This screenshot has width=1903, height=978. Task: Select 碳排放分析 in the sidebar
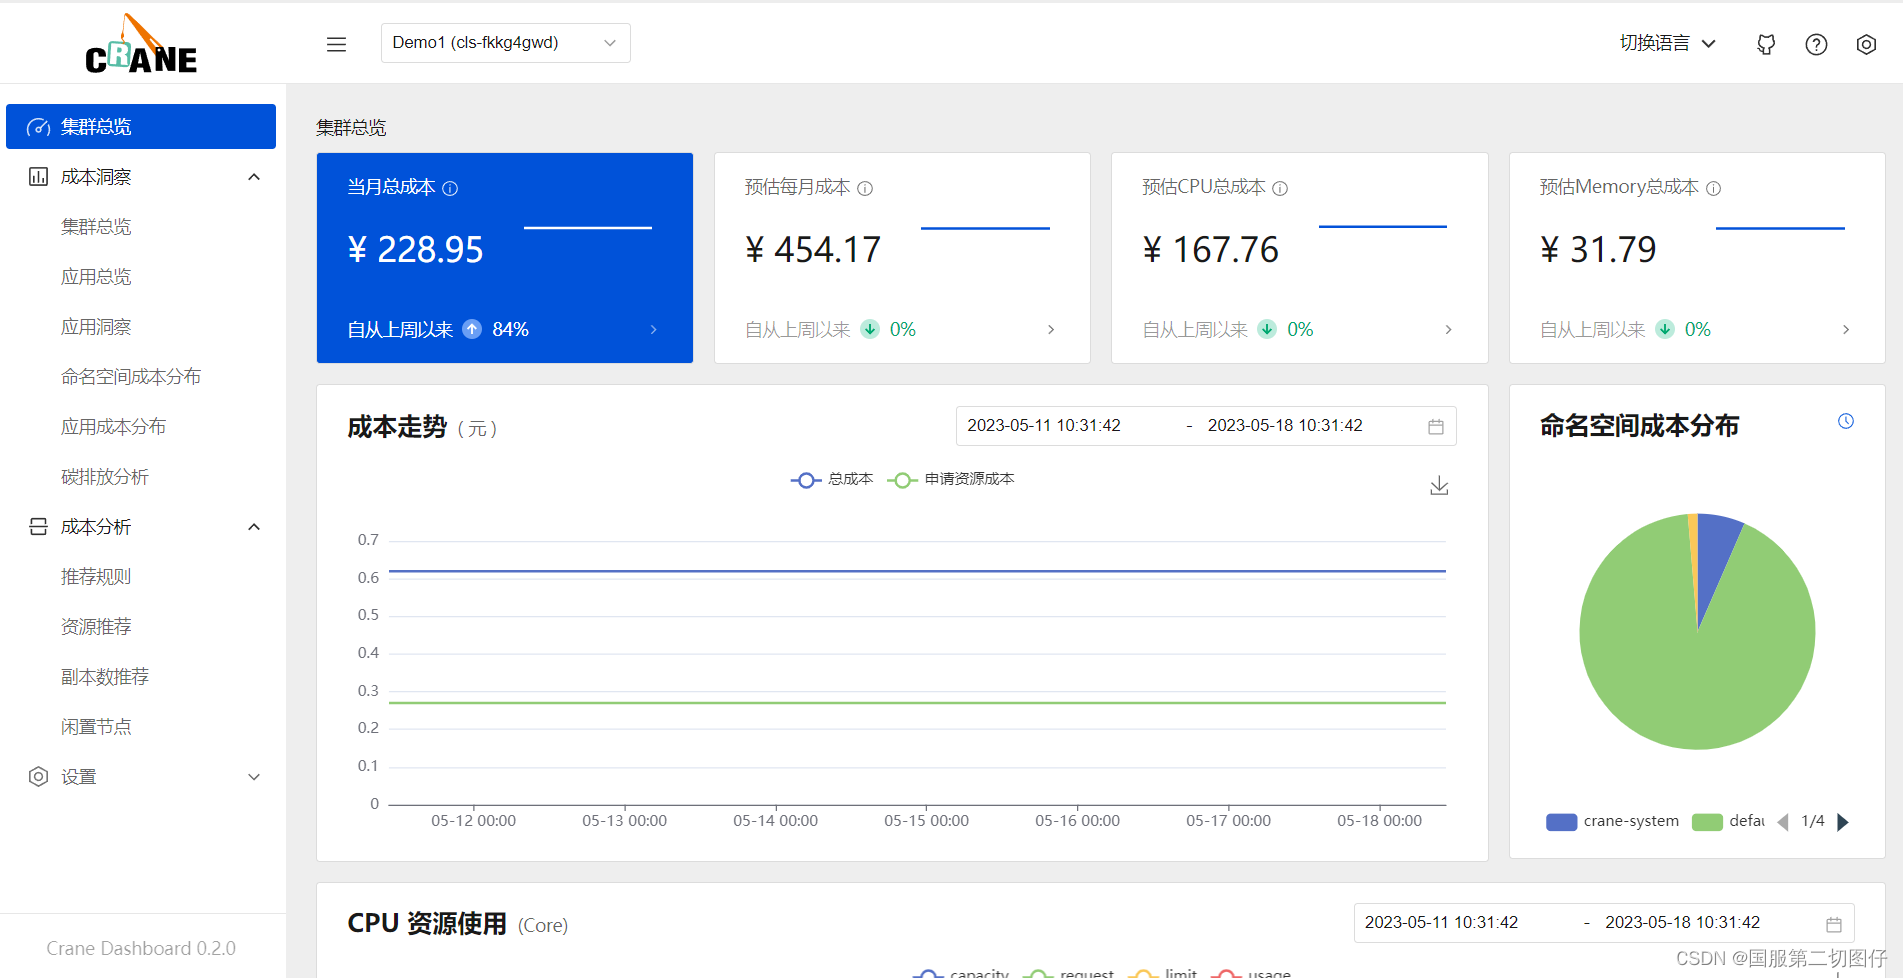(x=105, y=476)
